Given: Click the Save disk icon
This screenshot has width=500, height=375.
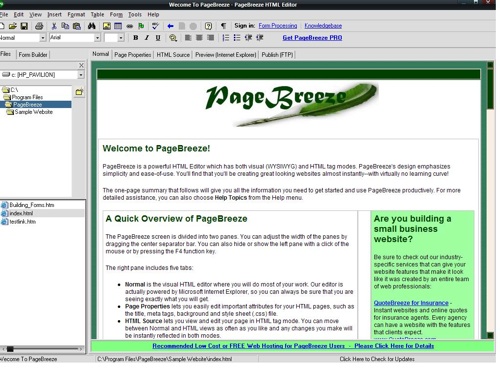Looking at the screenshot, I should tap(24, 26).
